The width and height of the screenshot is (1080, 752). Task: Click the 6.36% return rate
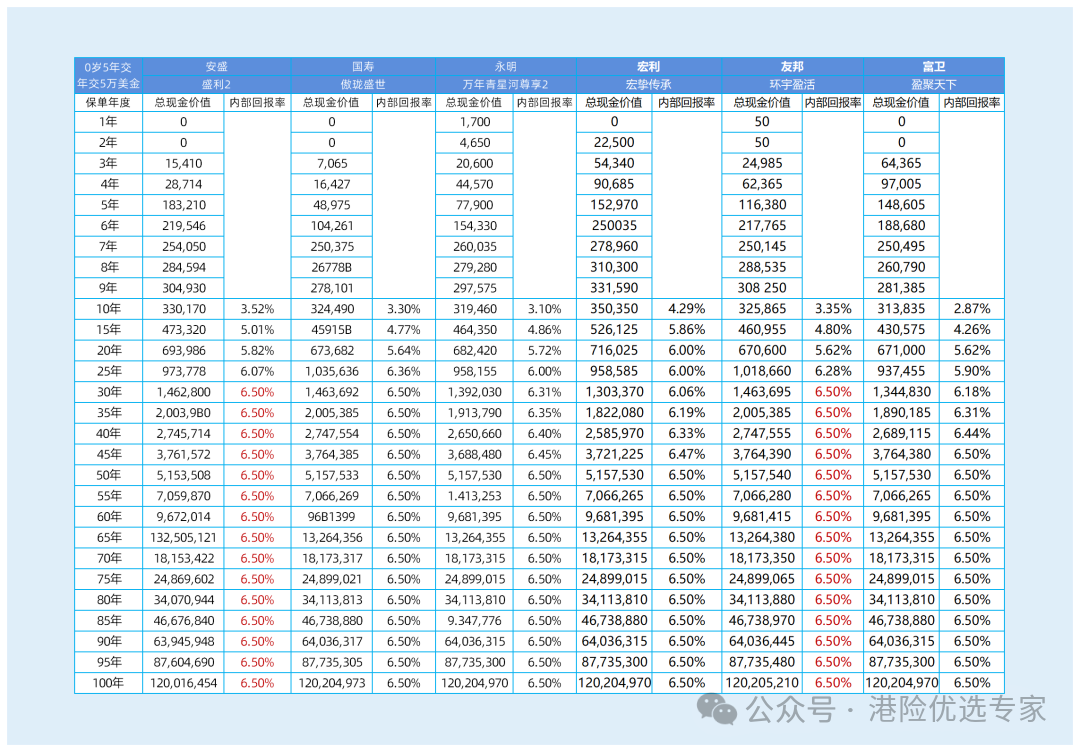tap(404, 371)
